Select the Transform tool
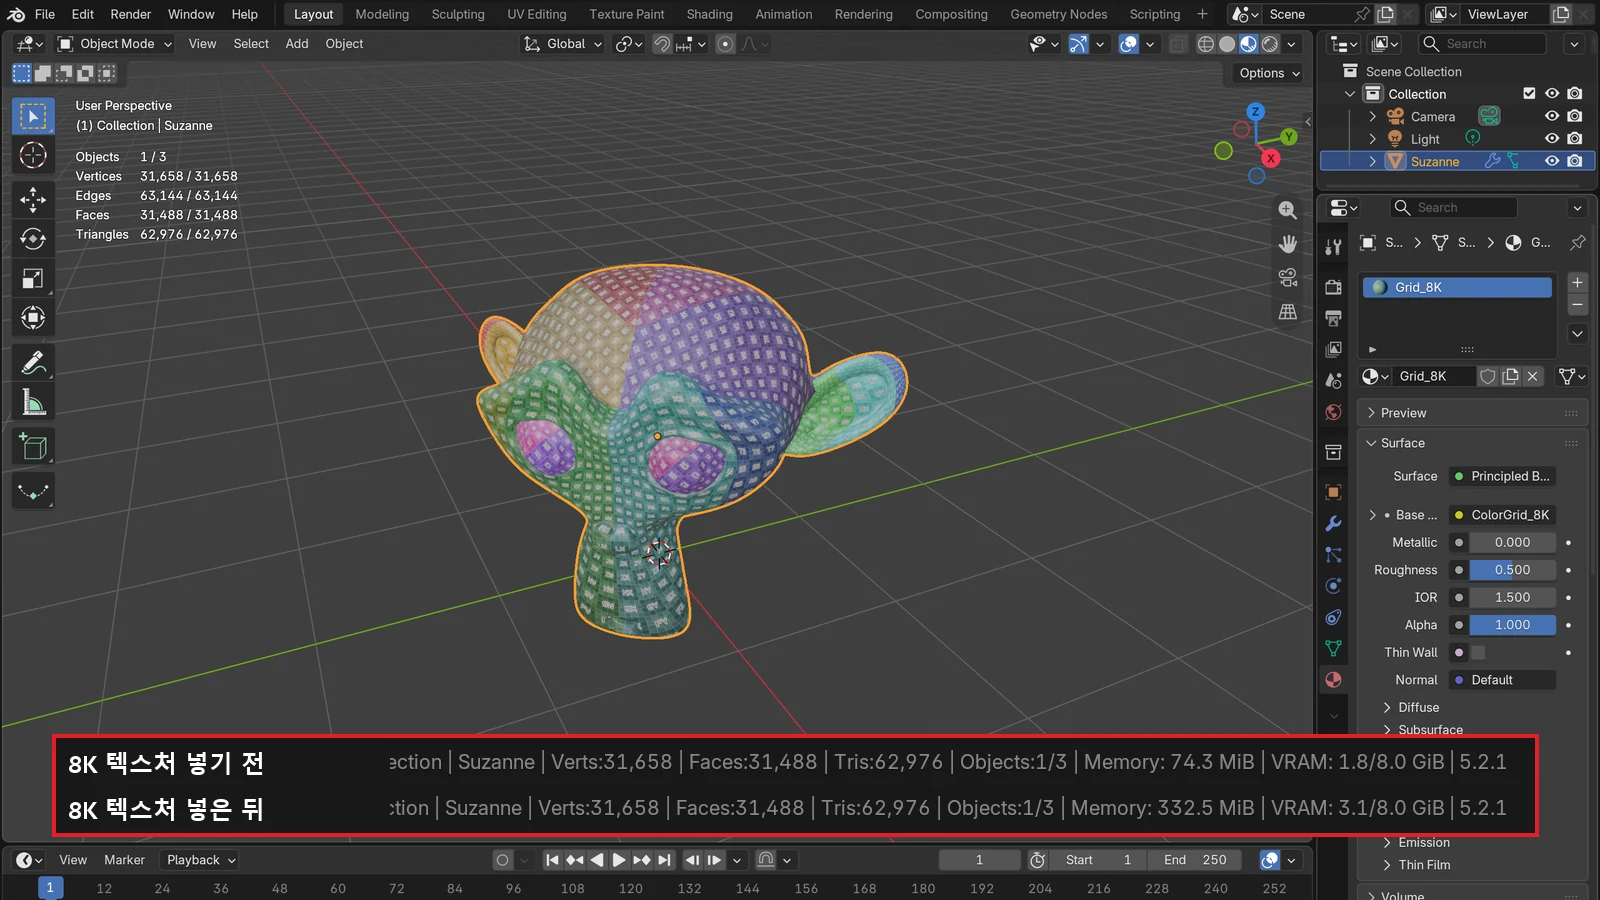 (33, 318)
